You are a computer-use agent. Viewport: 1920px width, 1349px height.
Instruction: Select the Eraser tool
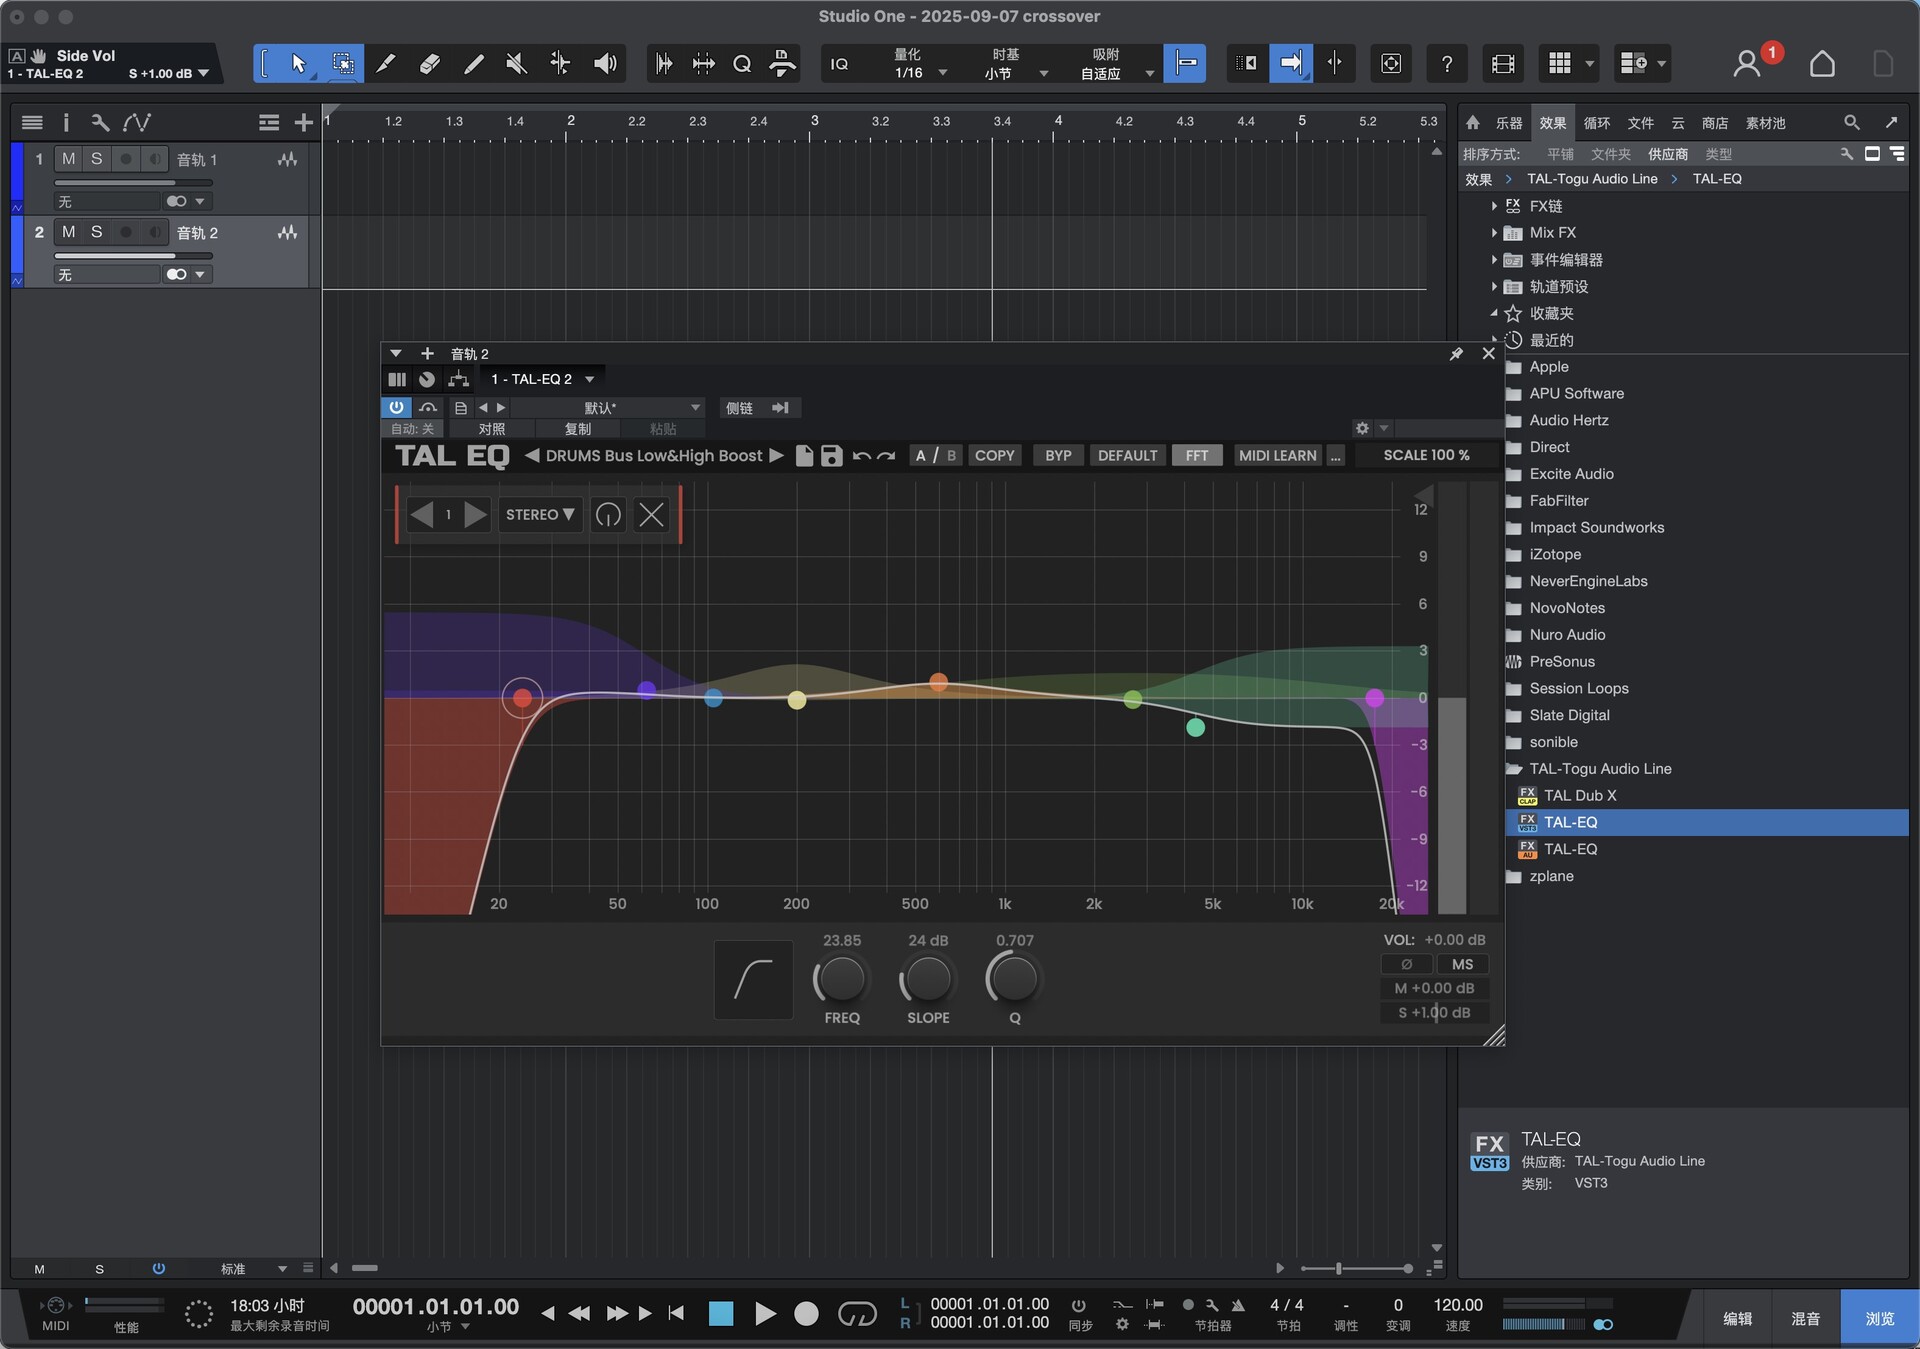click(429, 64)
